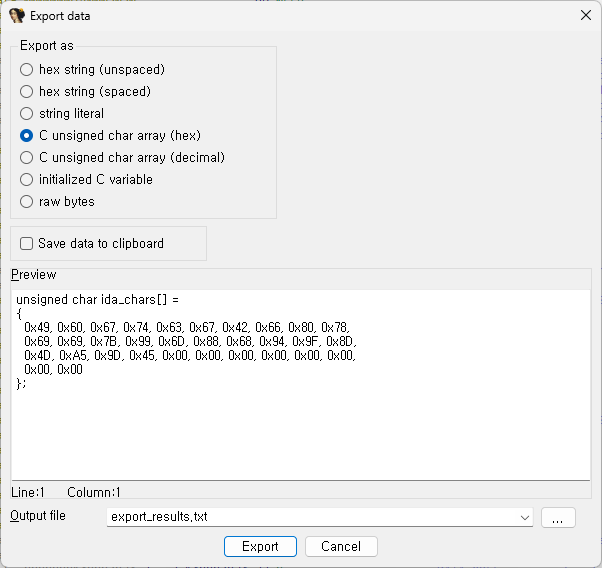Select hex string (spaced) option

pyautogui.click(x=27, y=92)
